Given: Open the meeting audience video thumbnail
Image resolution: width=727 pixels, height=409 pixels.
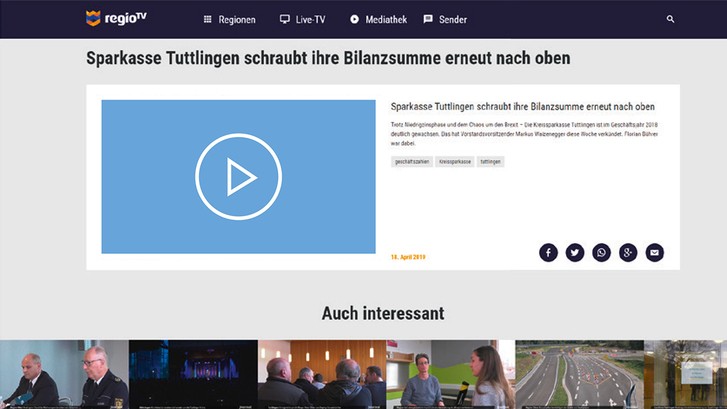Looking at the screenshot, I should pos(321,374).
